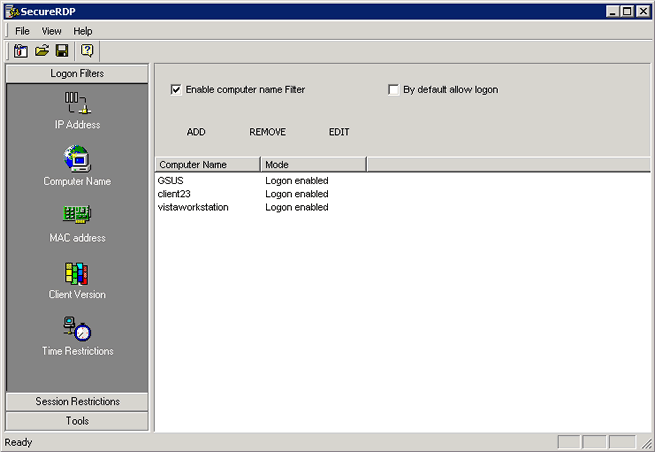Click the Open folder toolbar icon

tap(42, 51)
